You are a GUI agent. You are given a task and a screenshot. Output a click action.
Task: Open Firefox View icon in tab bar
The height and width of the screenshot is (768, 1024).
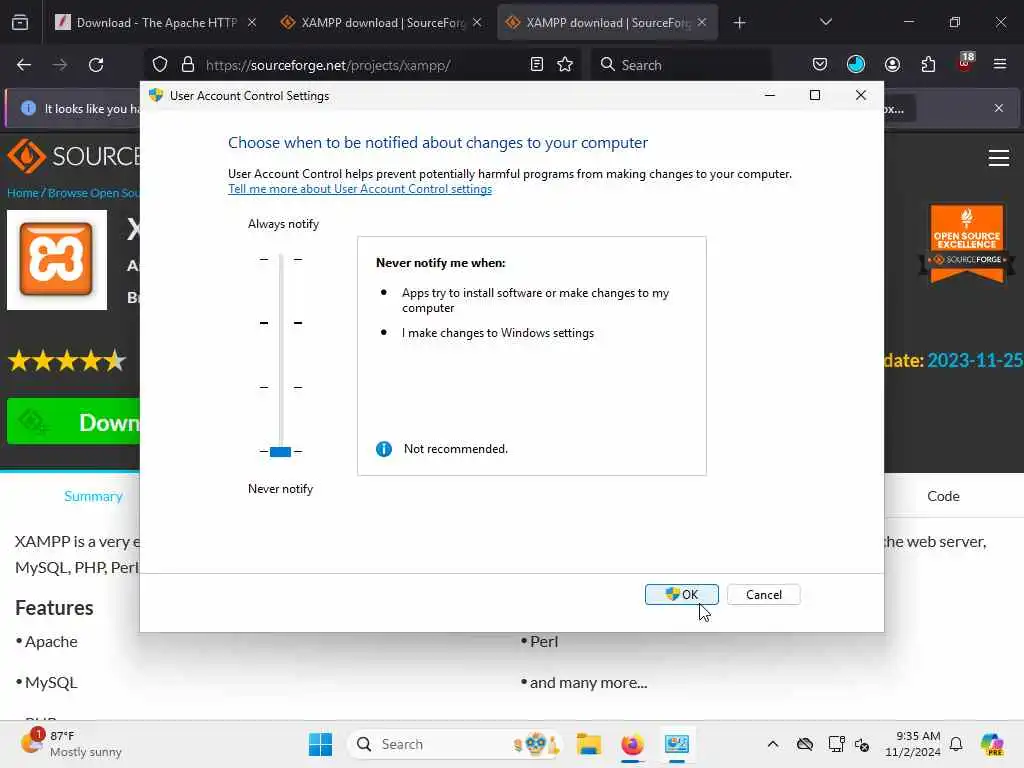click(x=20, y=23)
